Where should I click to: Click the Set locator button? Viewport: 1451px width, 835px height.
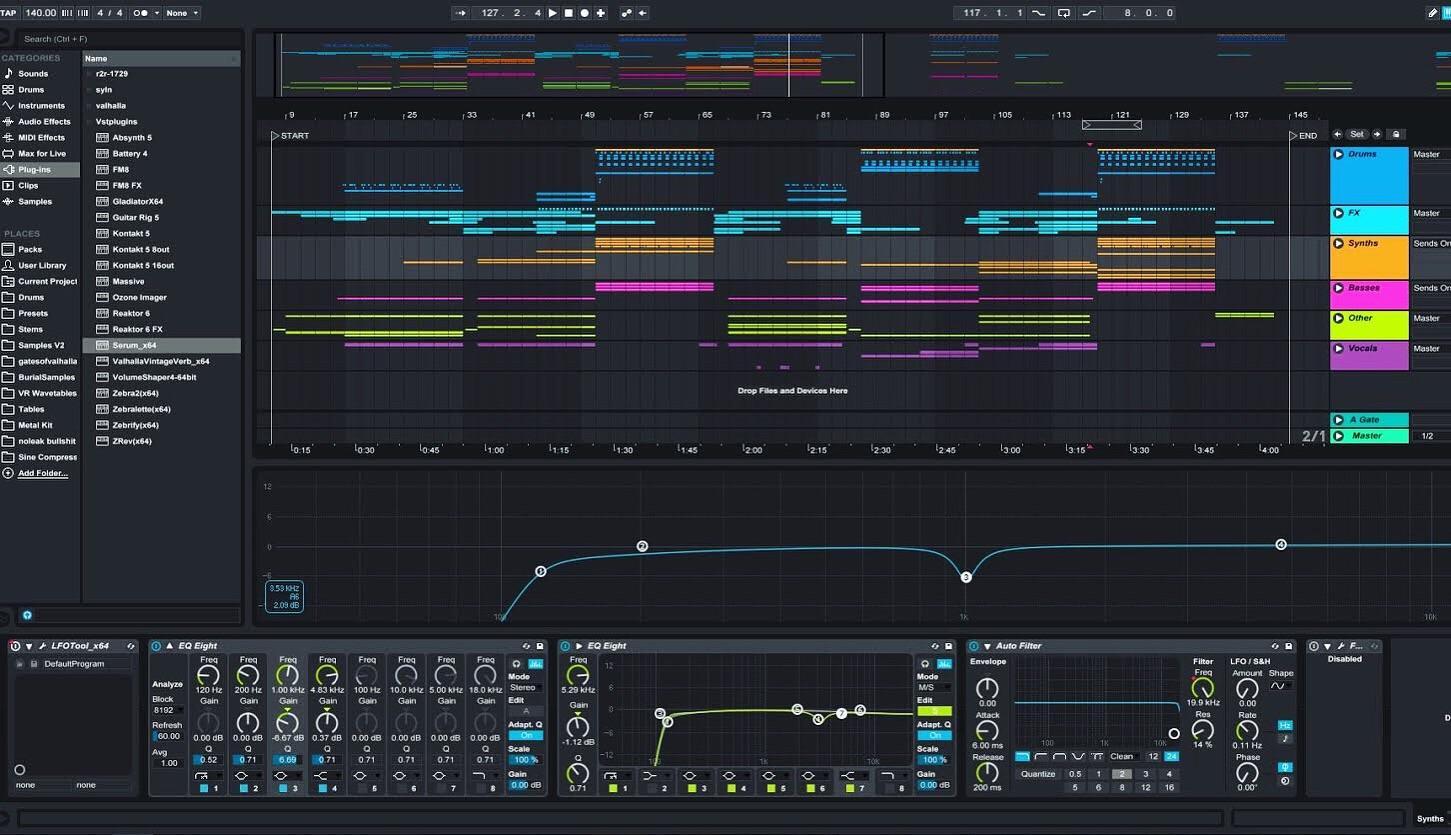click(x=1357, y=133)
